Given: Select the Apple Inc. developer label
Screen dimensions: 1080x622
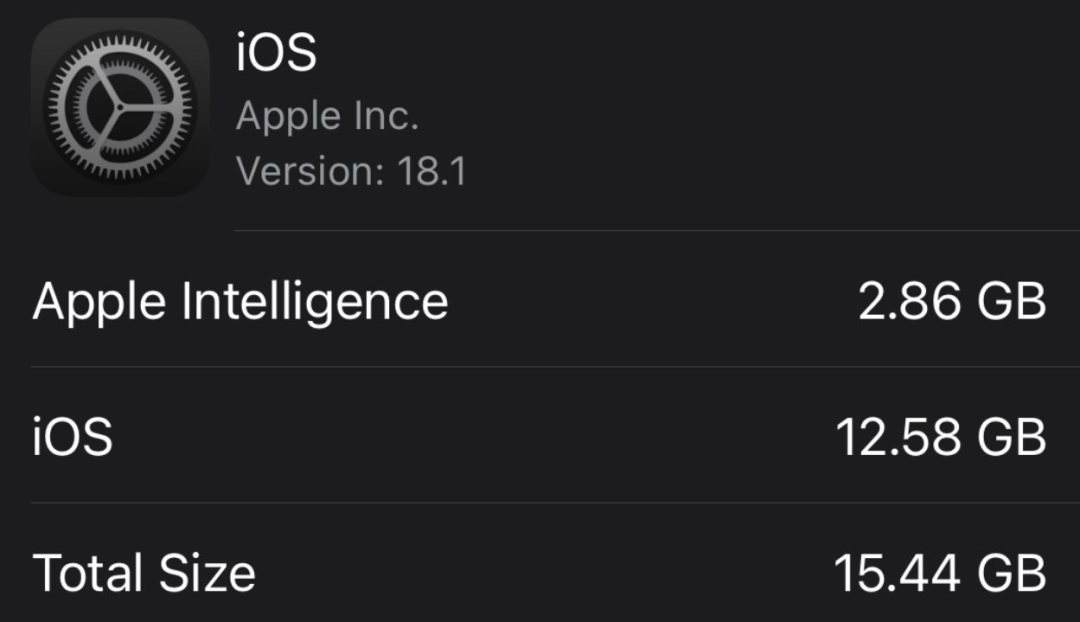Looking at the screenshot, I should click(328, 114).
